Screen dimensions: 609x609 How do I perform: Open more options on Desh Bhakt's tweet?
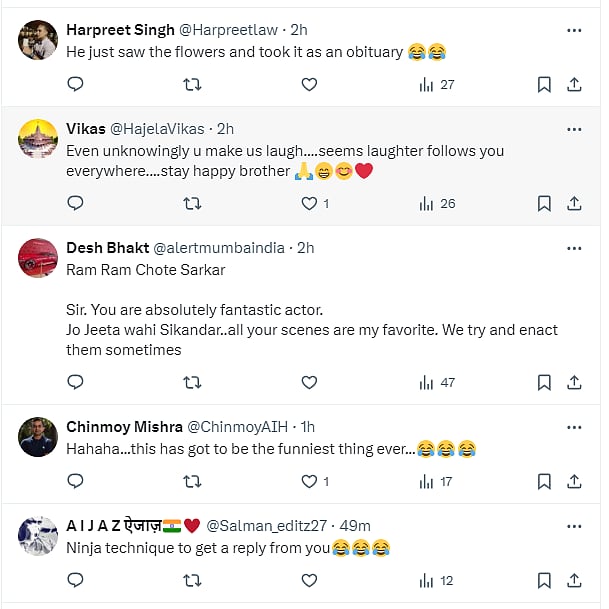574,248
